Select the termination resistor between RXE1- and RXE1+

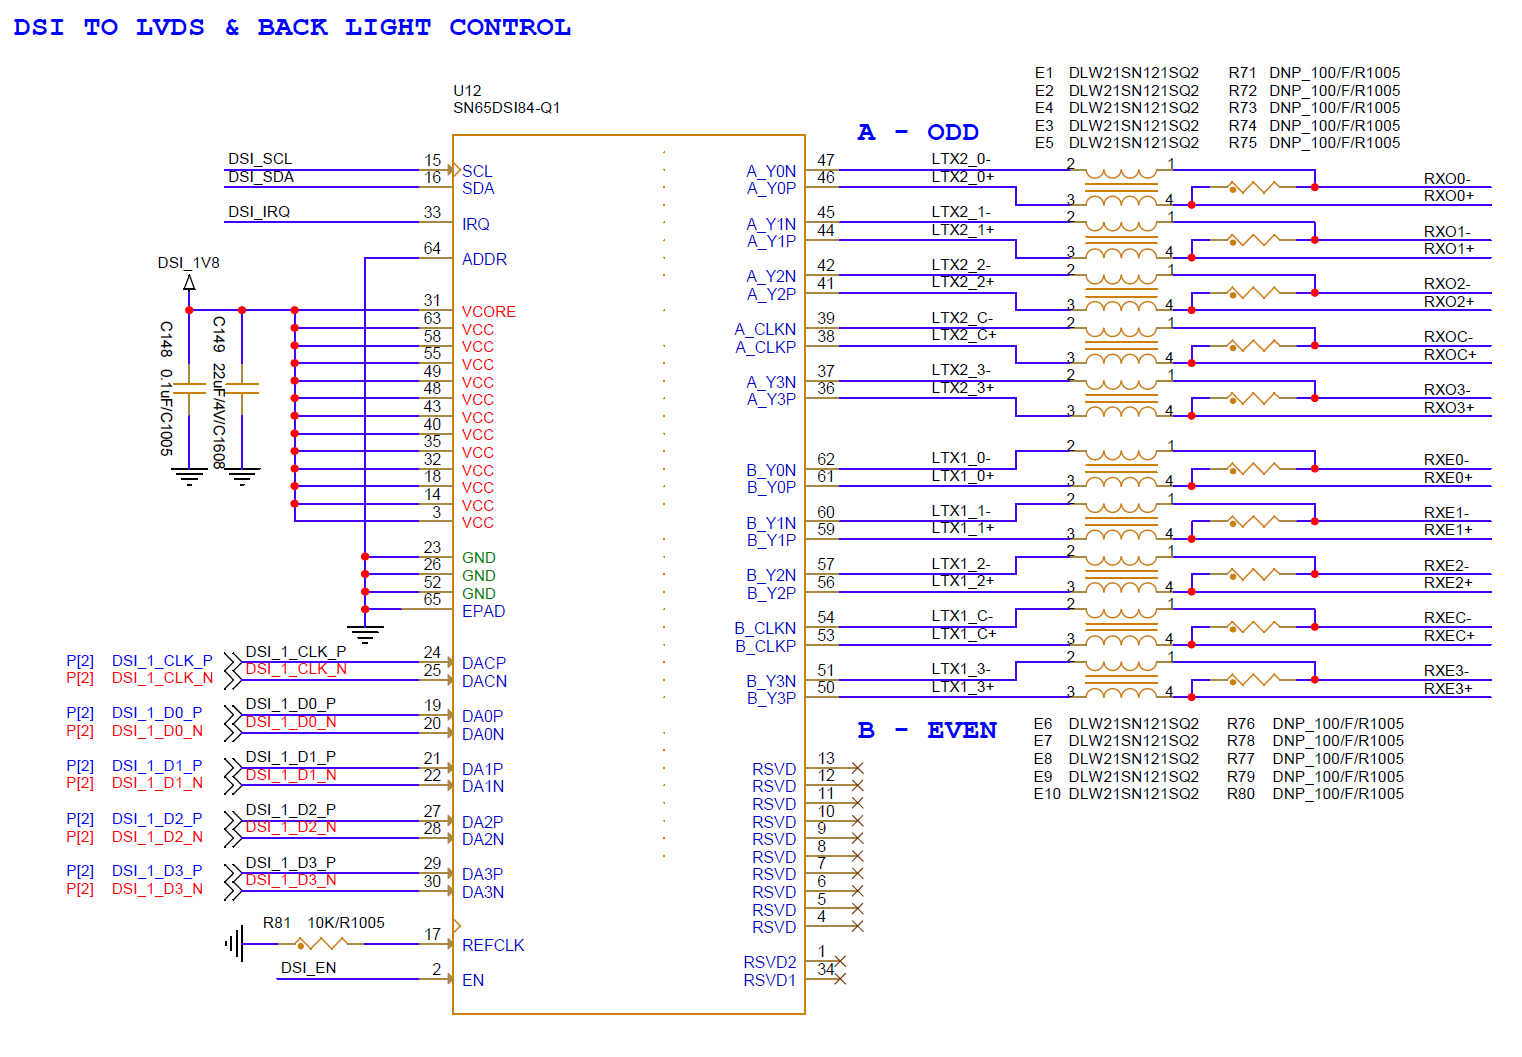pyautogui.click(x=1252, y=521)
